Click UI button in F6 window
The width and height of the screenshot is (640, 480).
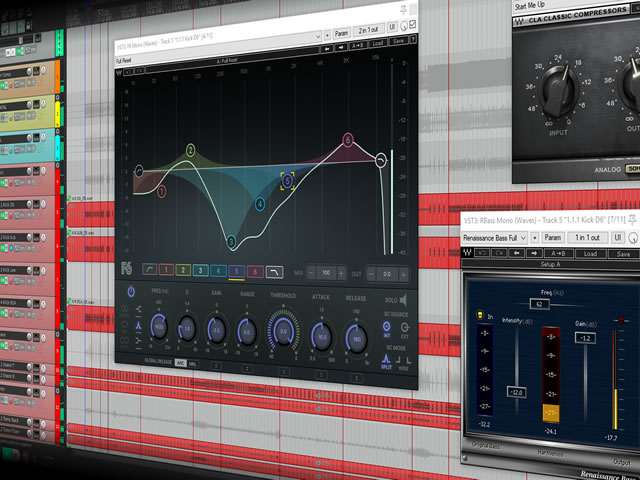(x=392, y=27)
